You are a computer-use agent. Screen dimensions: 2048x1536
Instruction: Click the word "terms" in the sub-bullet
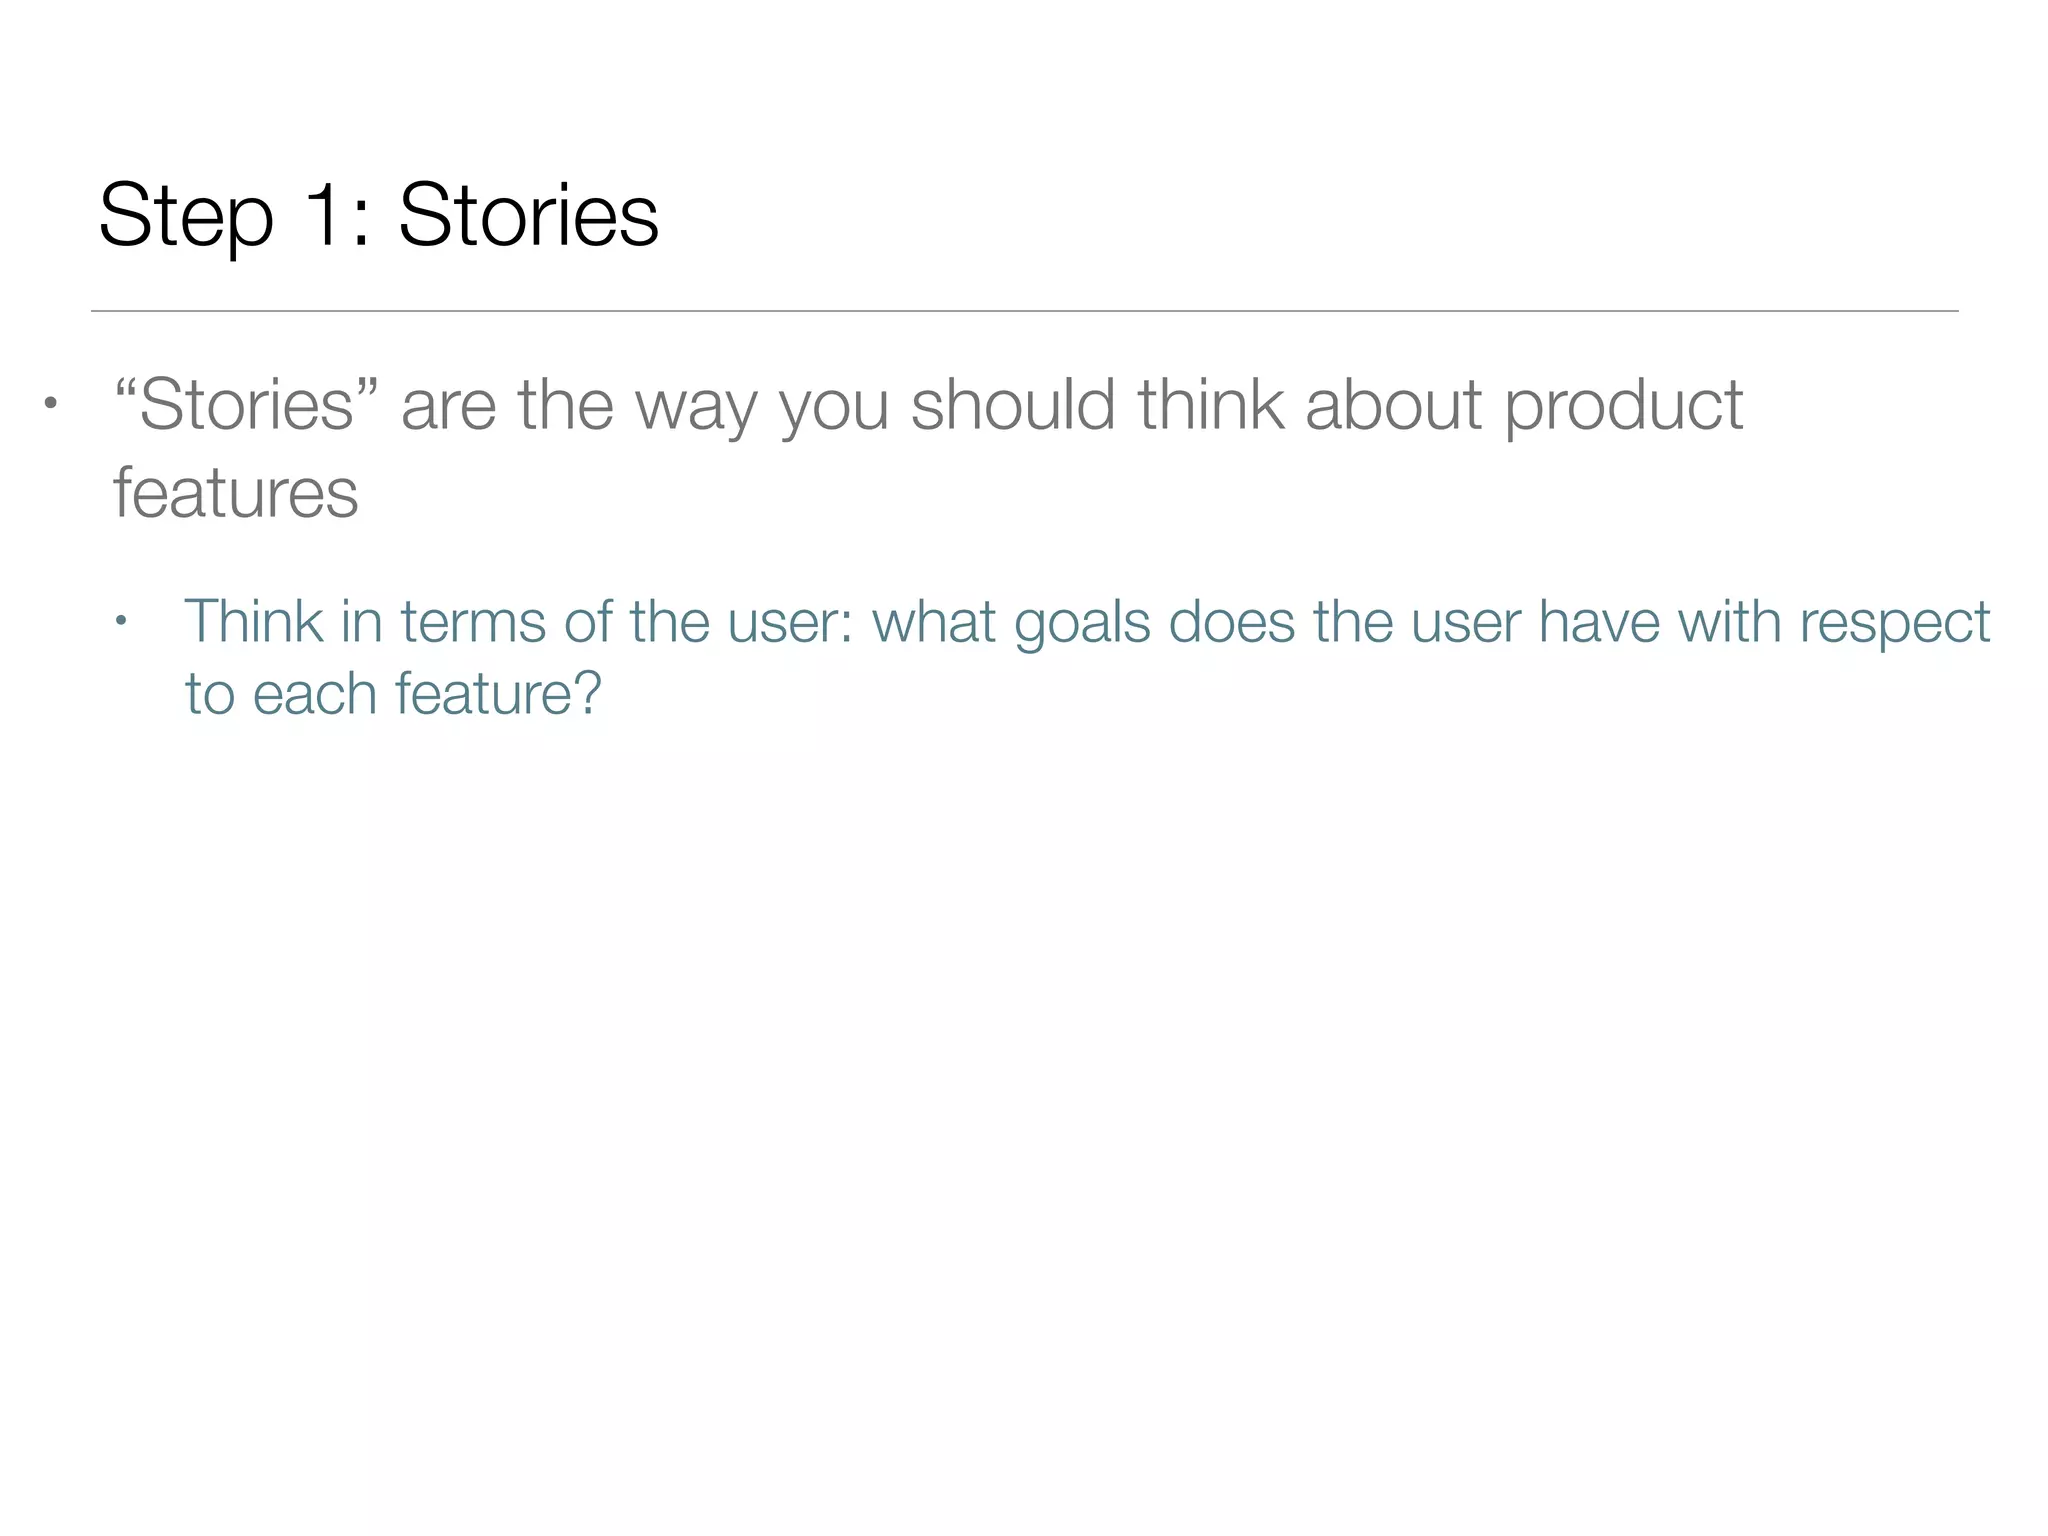(x=473, y=622)
